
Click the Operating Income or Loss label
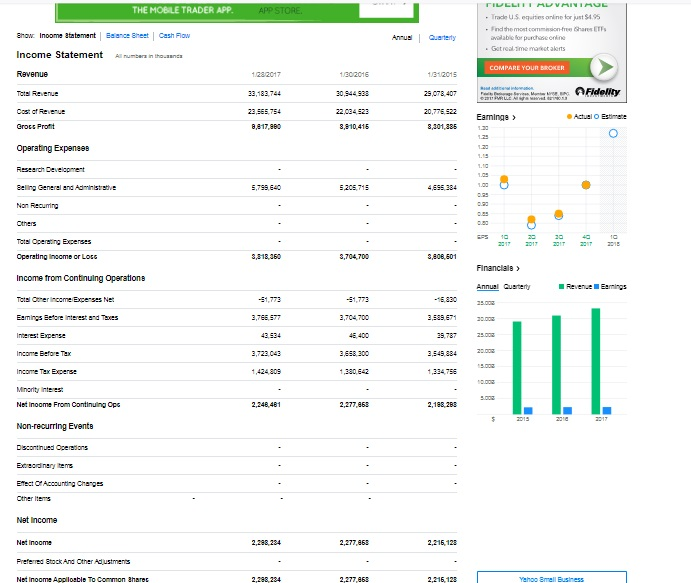[57, 256]
